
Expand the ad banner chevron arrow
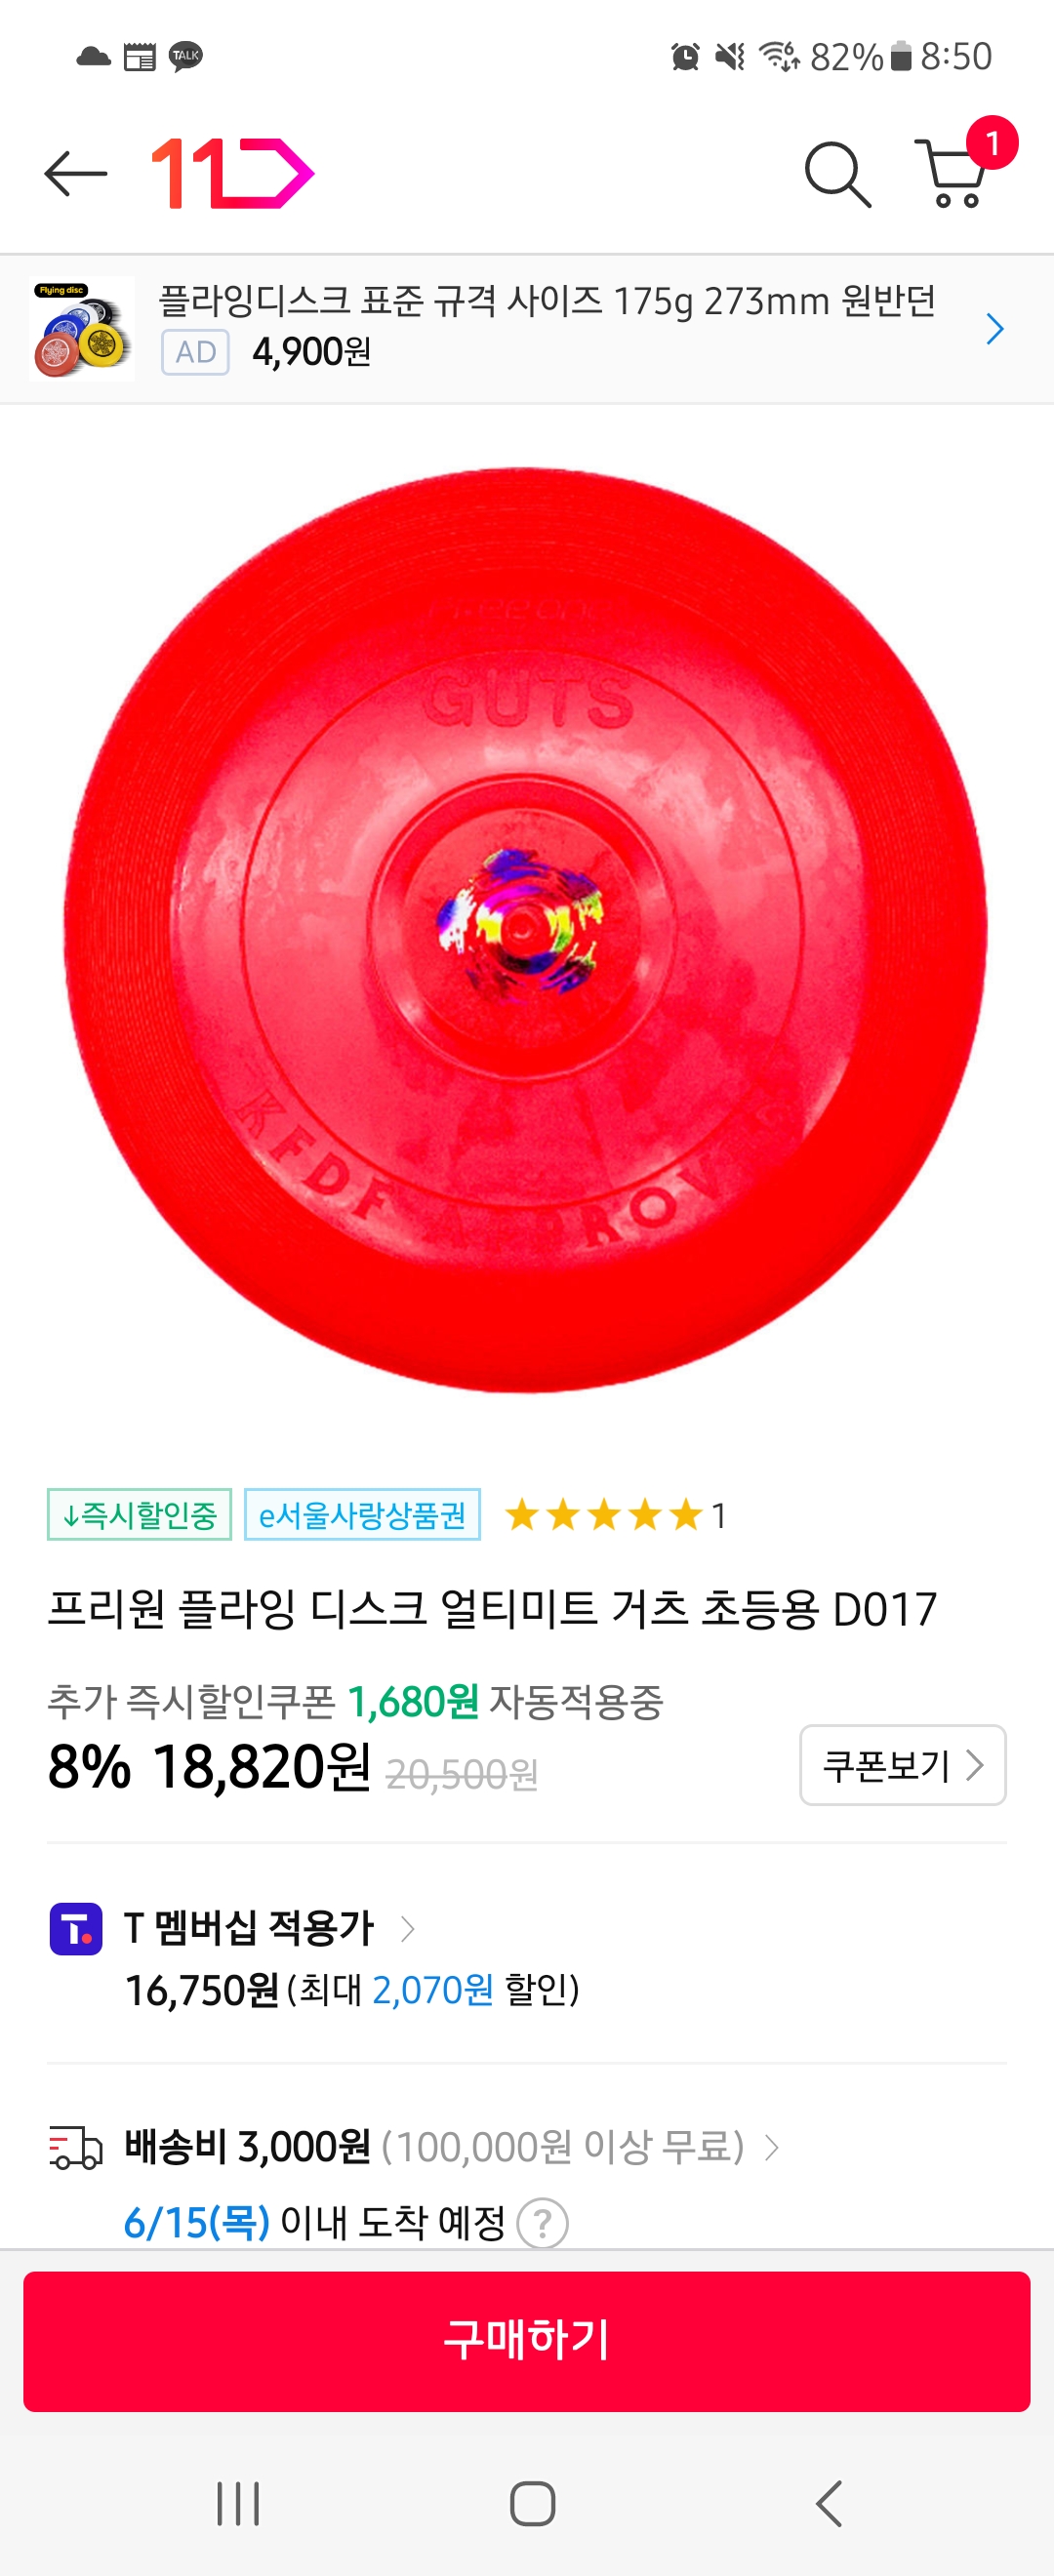click(x=994, y=329)
